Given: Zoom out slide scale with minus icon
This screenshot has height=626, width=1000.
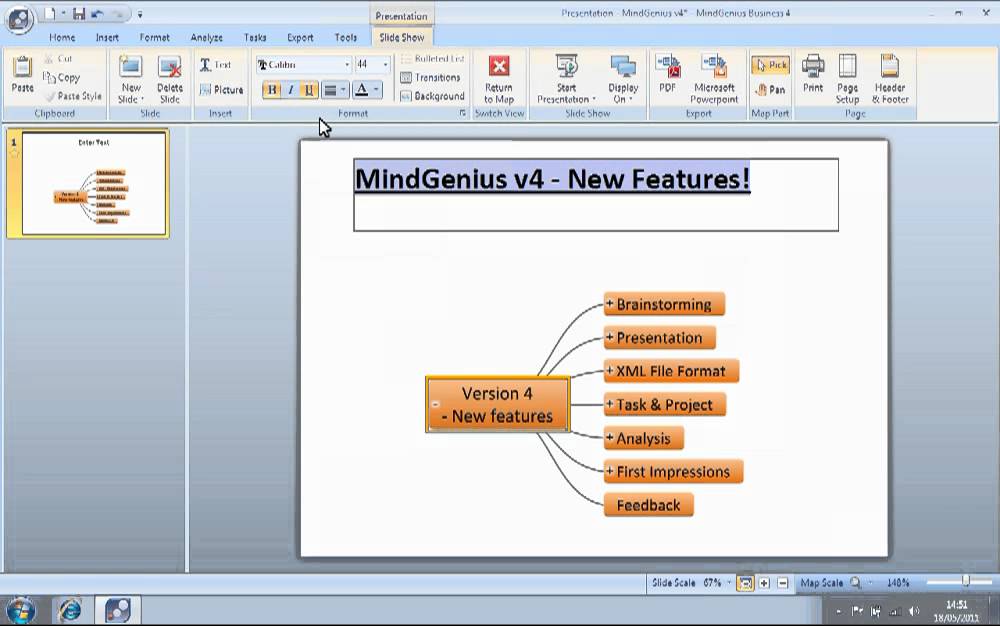Looking at the screenshot, I should 783,583.
